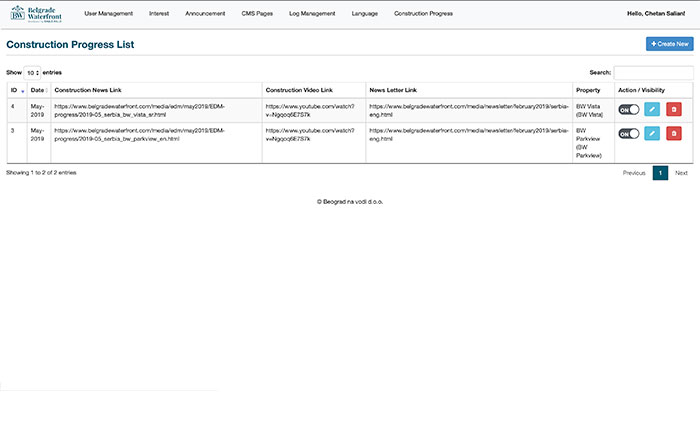
Task: Open the User Management menu
Action: pos(108,14)
